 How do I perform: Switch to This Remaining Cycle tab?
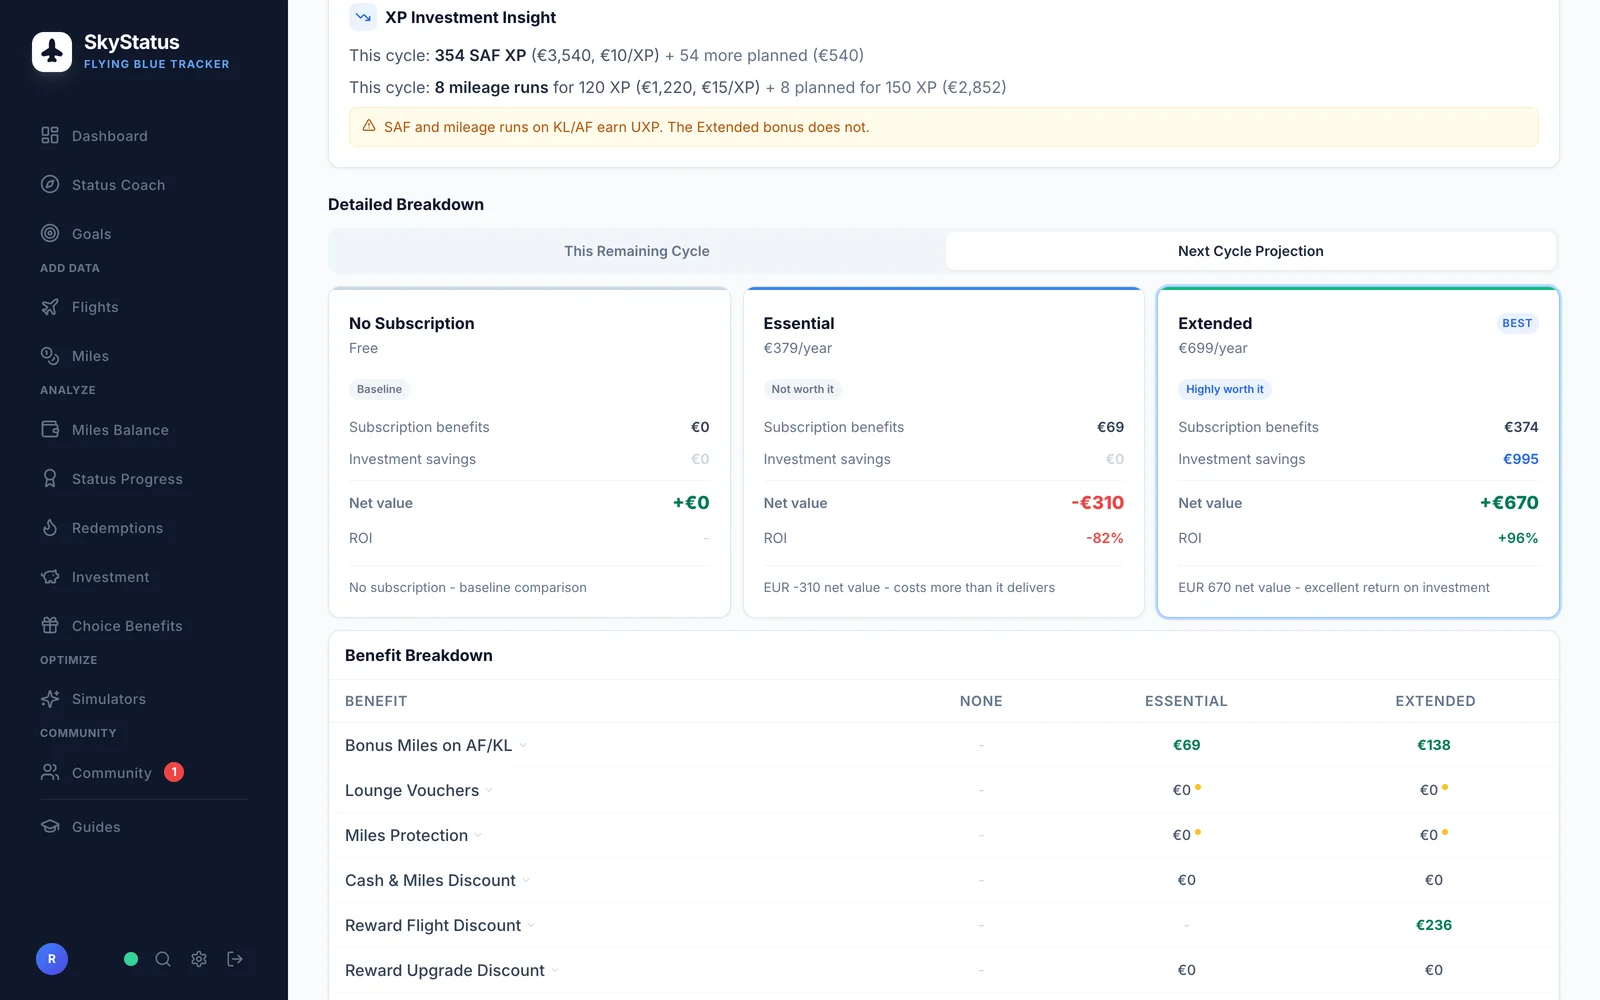pyautogui.click(x=637, y=251)
